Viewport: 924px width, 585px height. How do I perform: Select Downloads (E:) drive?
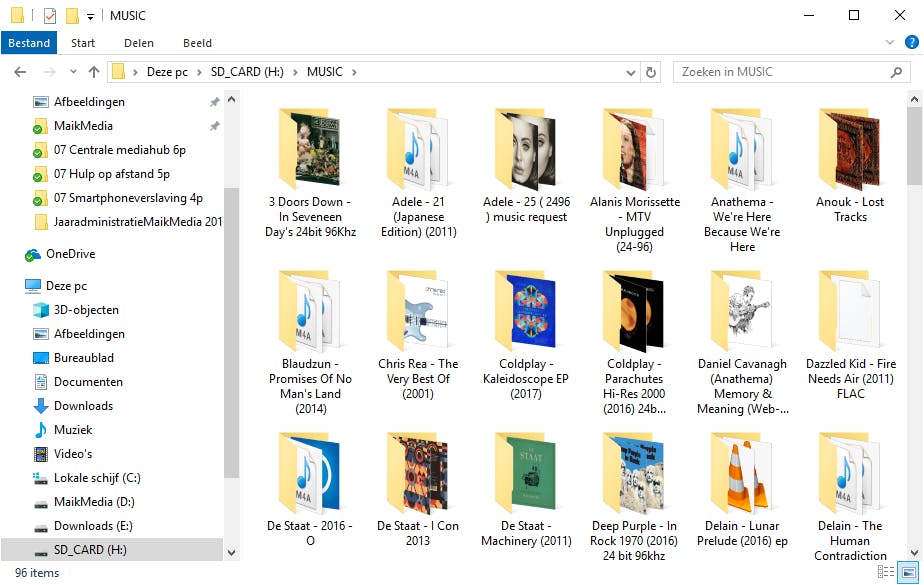click(x=93, y=526)
